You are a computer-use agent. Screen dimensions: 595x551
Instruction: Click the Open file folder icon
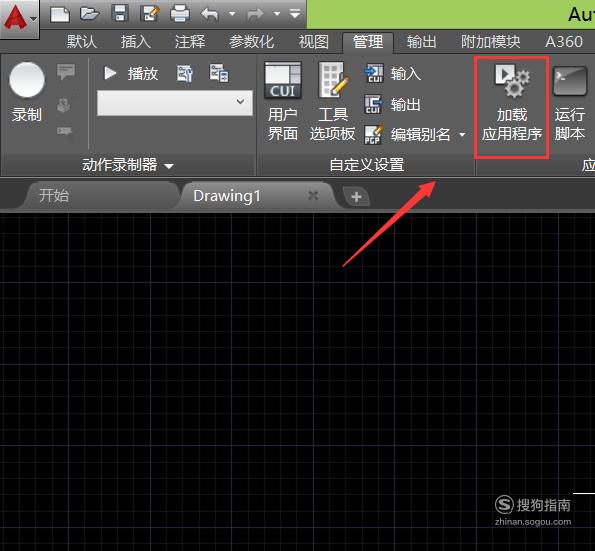[90, 14]
